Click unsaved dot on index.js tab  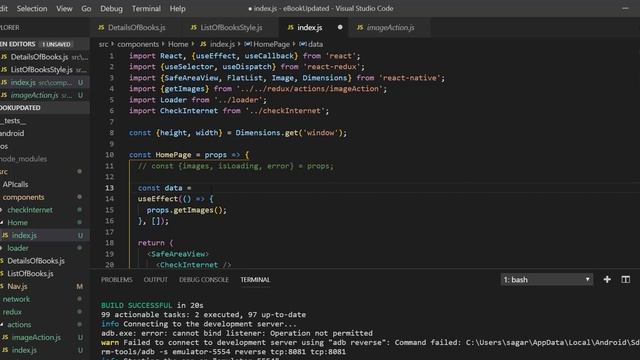(340, 27)
